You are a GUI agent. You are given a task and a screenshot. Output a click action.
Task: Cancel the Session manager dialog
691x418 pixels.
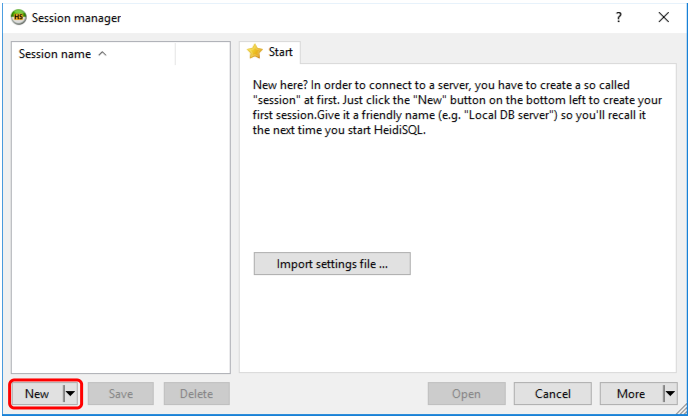(553, 393)
